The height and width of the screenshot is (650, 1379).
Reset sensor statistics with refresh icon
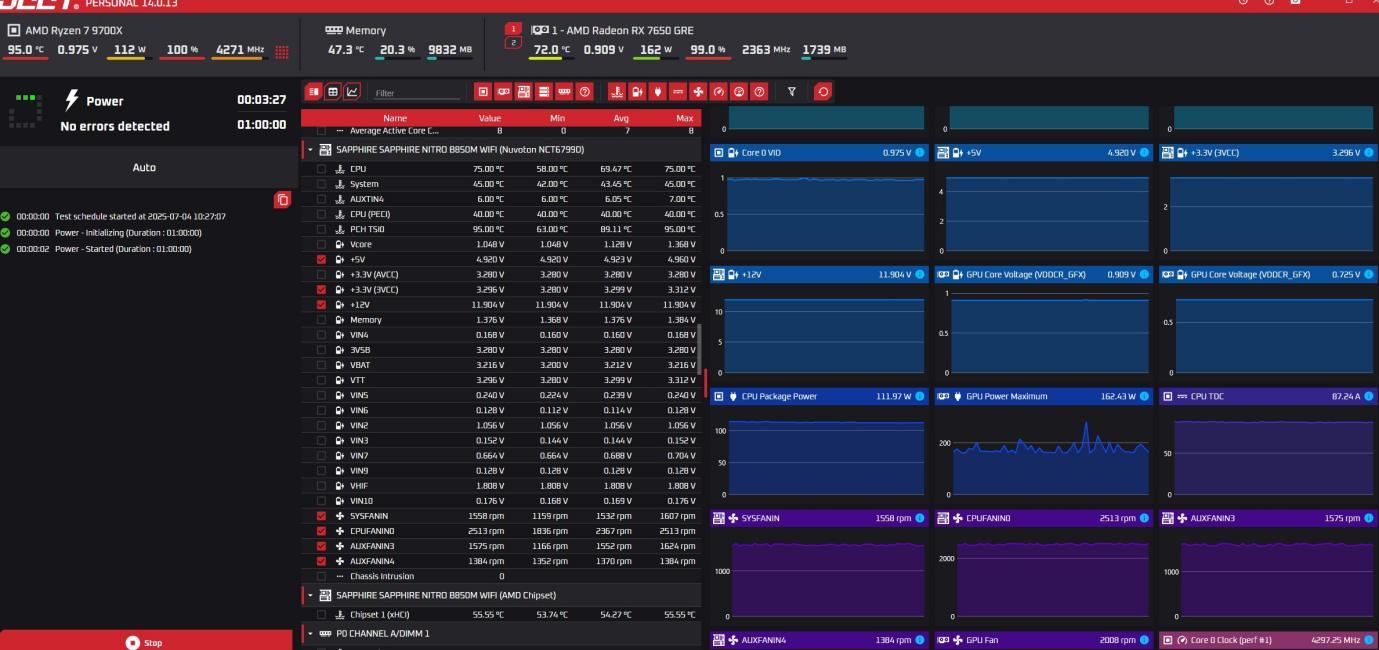click(823, 92)
